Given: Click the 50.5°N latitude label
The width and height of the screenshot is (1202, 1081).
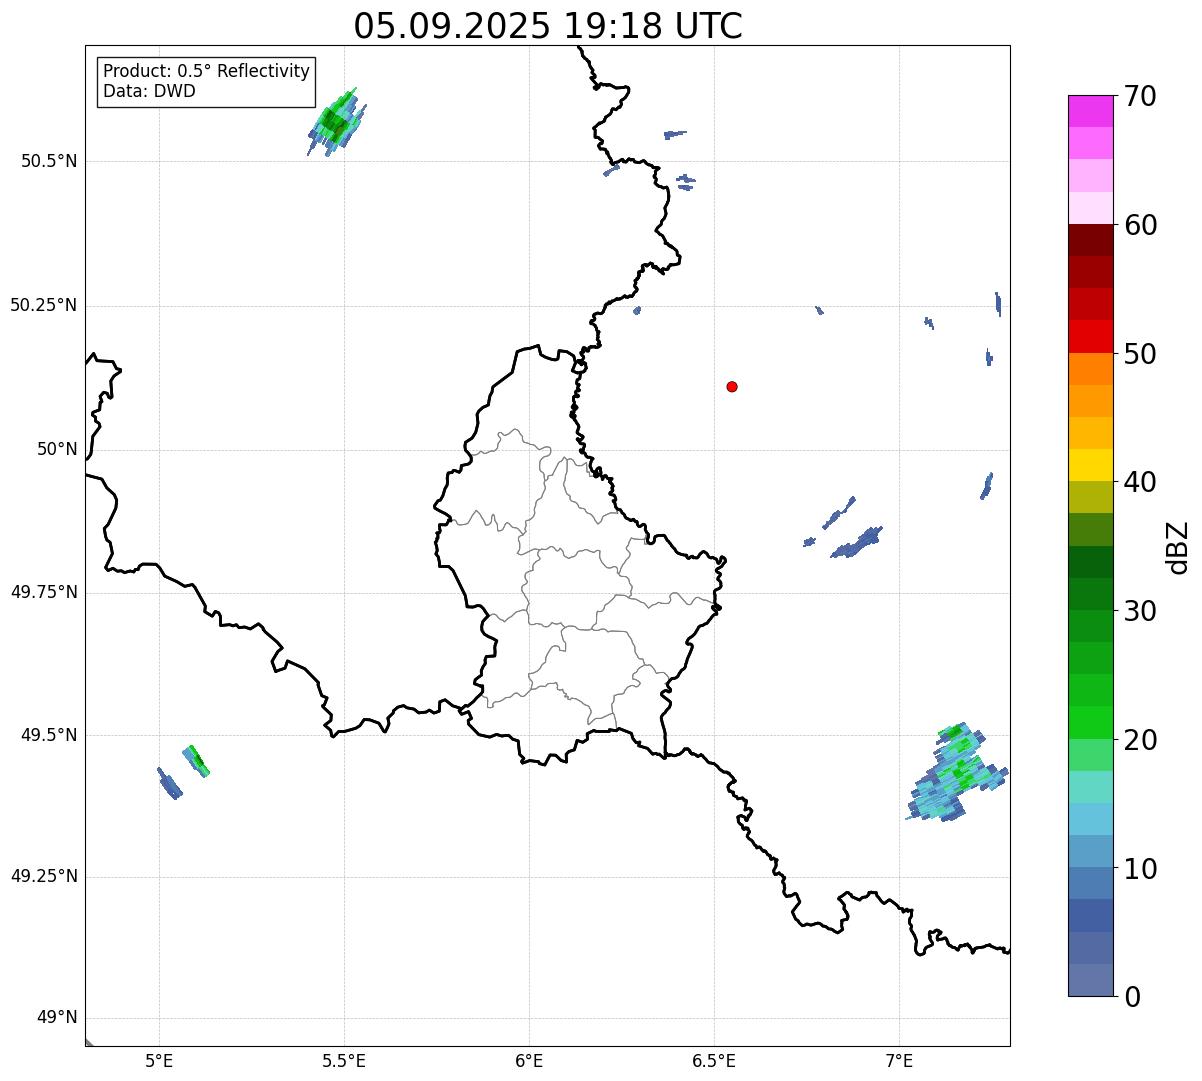Looking at the screenshot, I should (x=49, y=161).
